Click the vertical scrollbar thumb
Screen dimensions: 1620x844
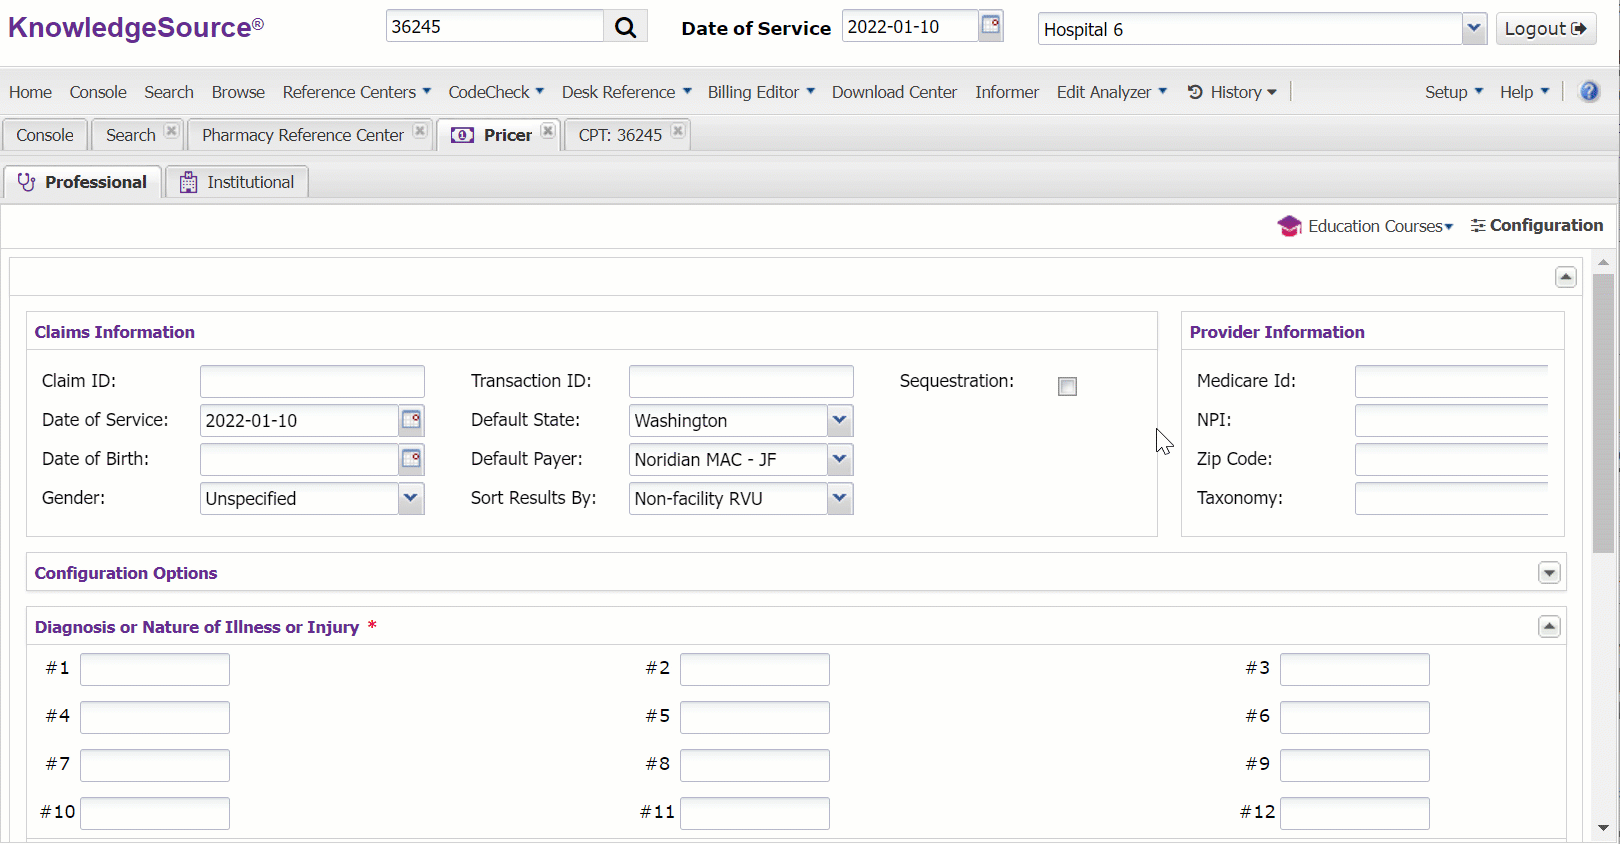pos(1603,410)
